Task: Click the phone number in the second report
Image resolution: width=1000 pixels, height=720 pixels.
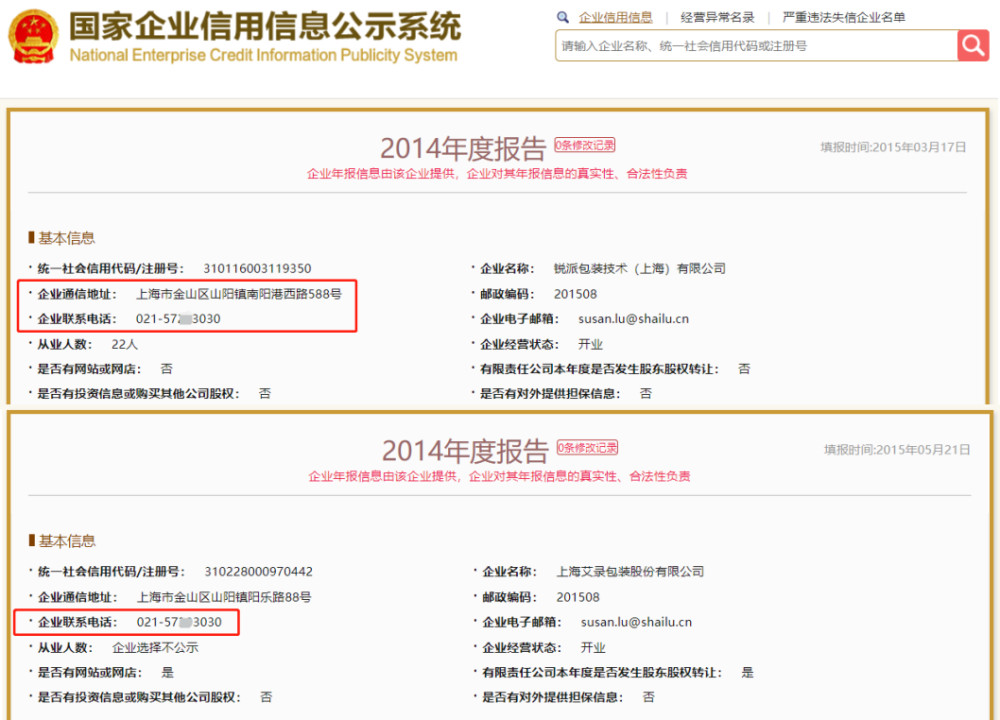Action: (179, 622)
